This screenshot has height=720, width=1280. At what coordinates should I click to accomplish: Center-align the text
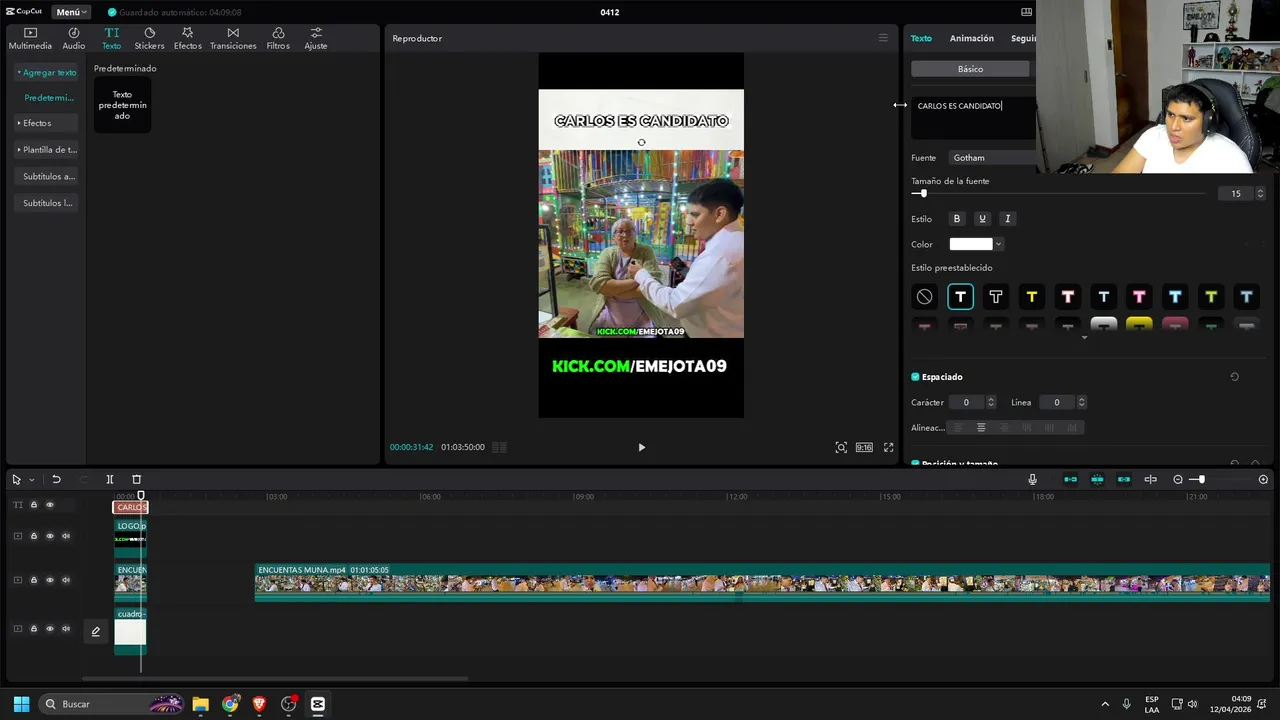981,428
